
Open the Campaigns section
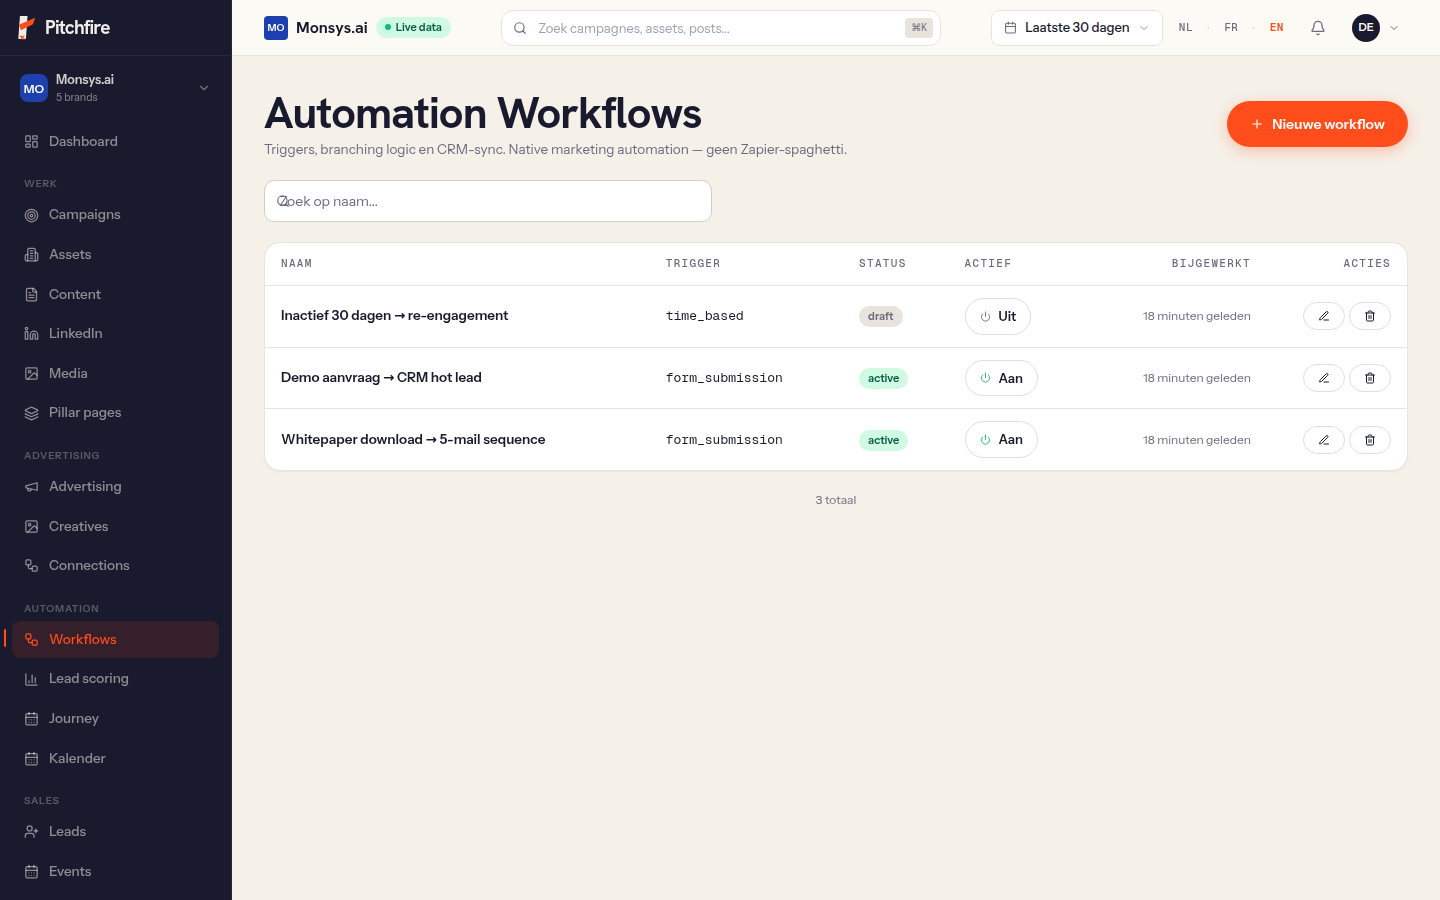(116, 215)
